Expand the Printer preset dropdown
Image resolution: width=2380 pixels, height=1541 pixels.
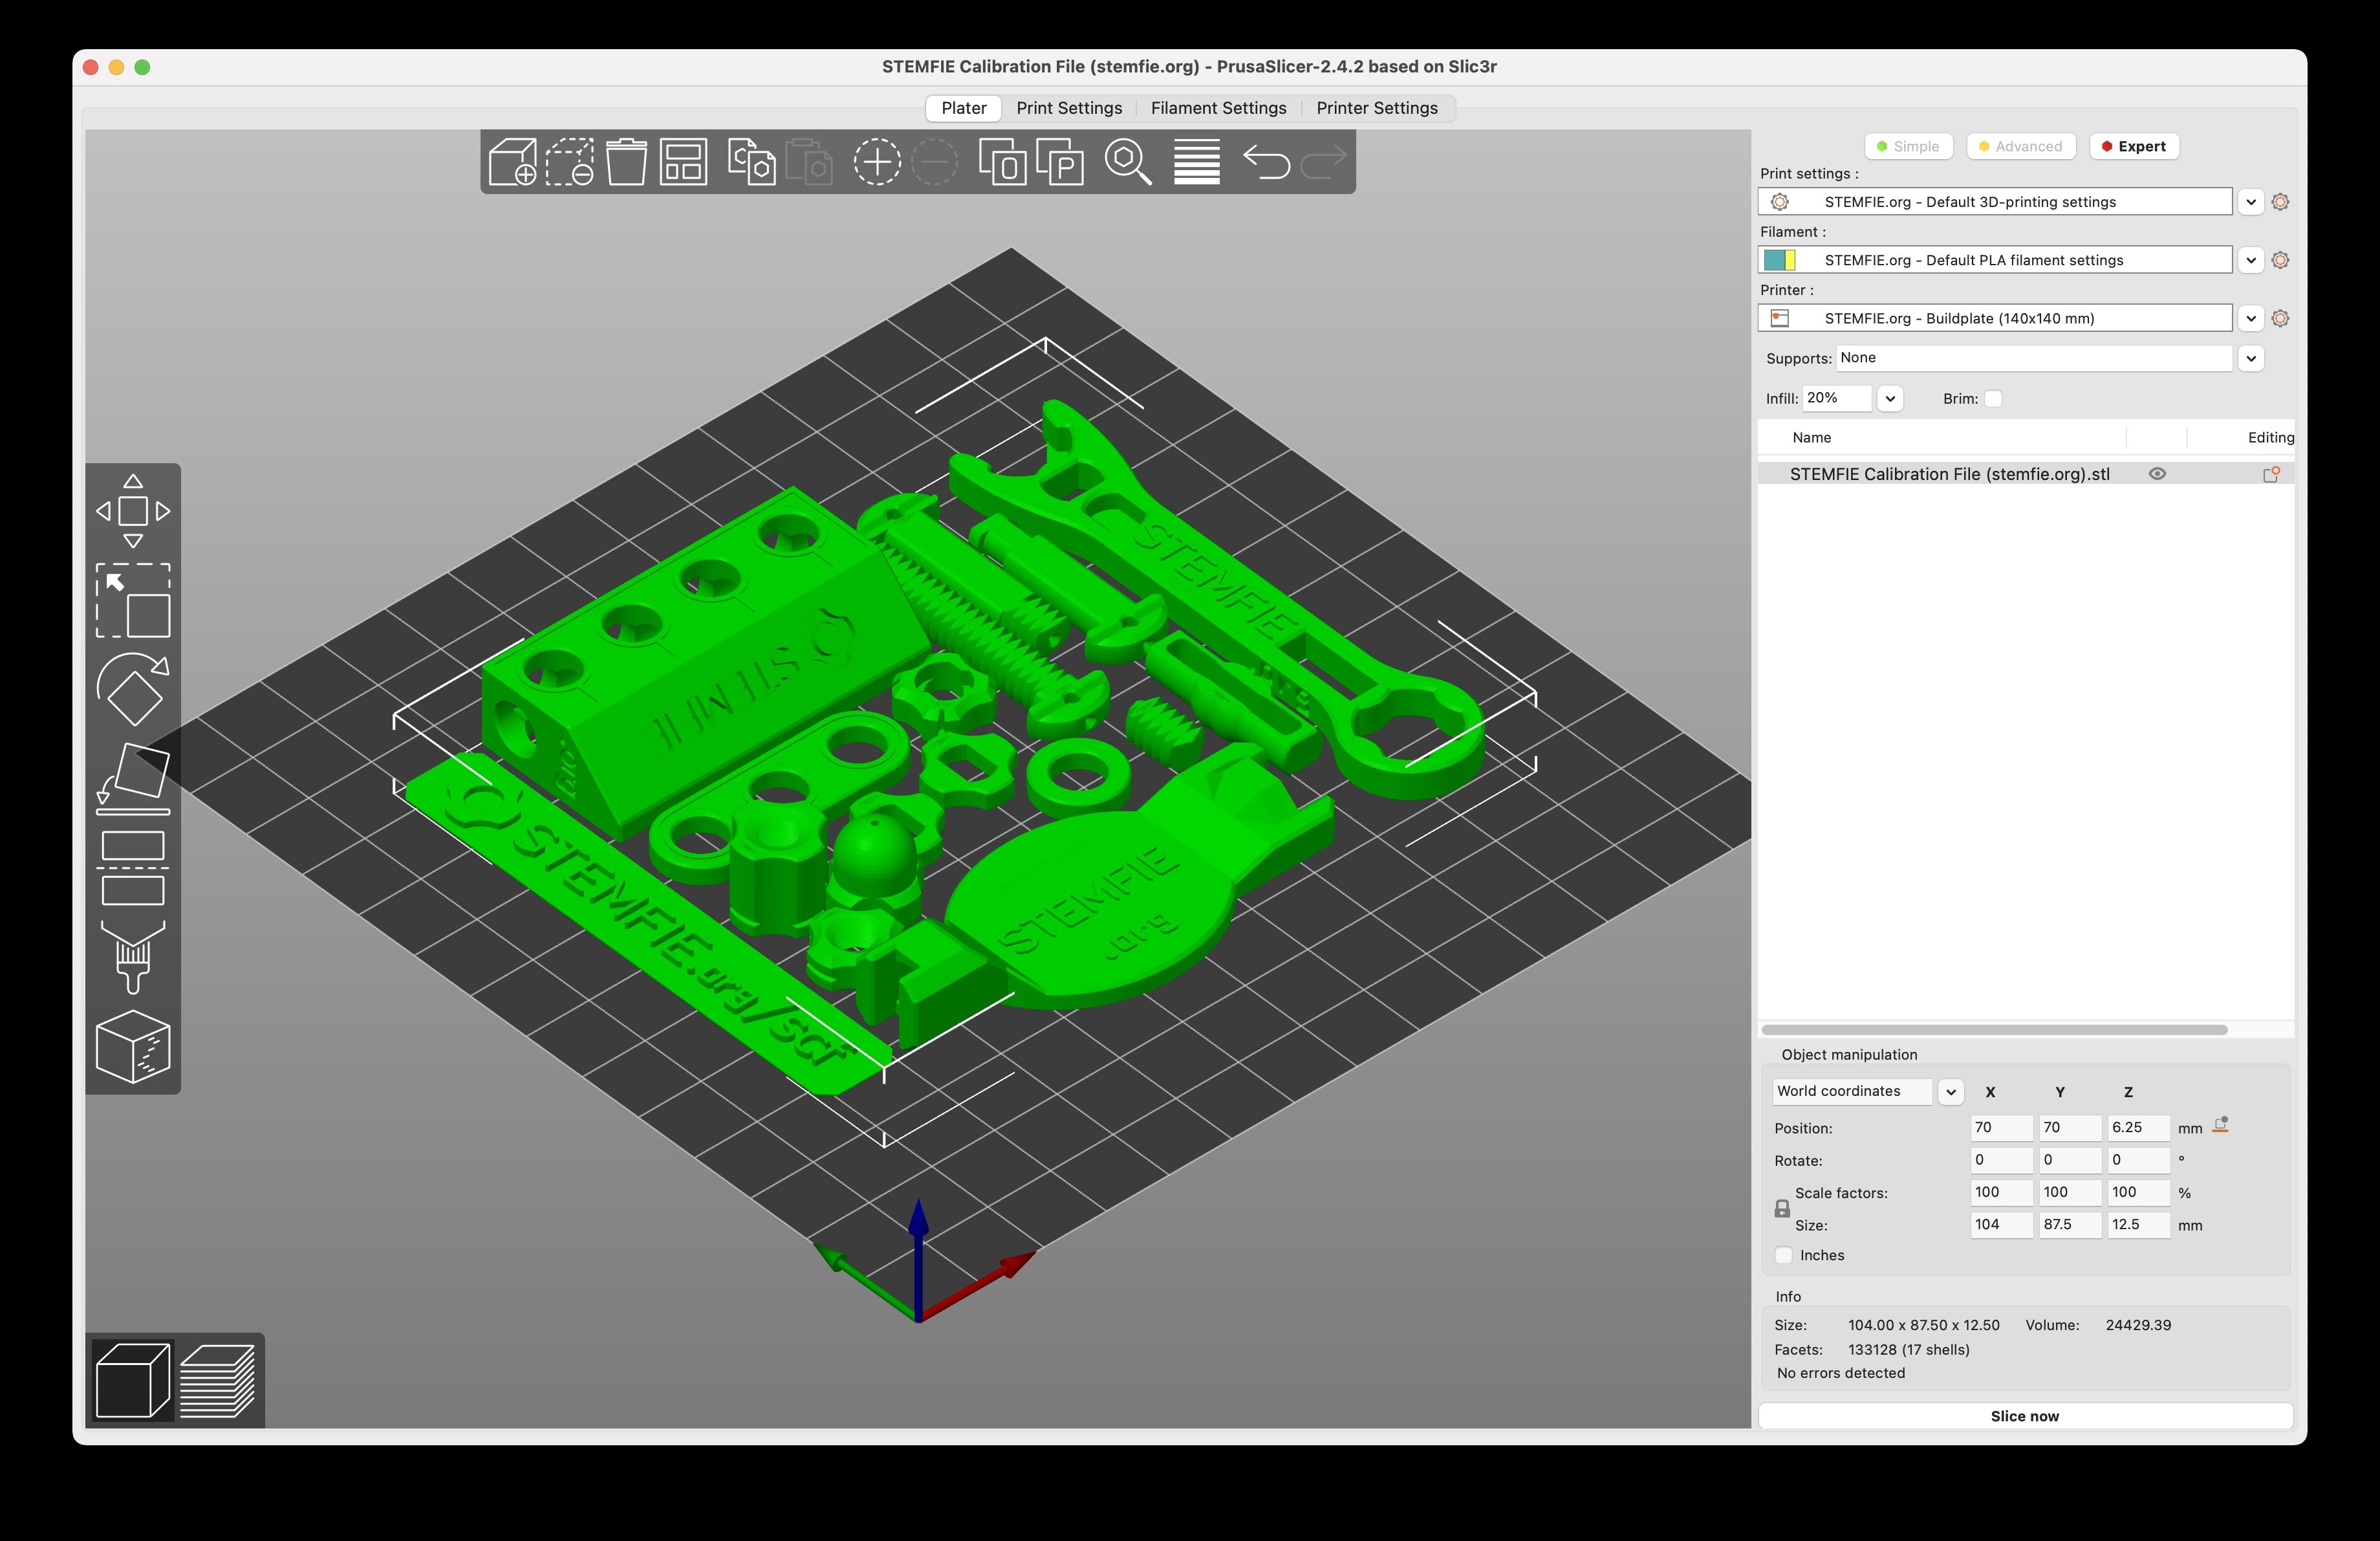click(x=2251, y=318)
